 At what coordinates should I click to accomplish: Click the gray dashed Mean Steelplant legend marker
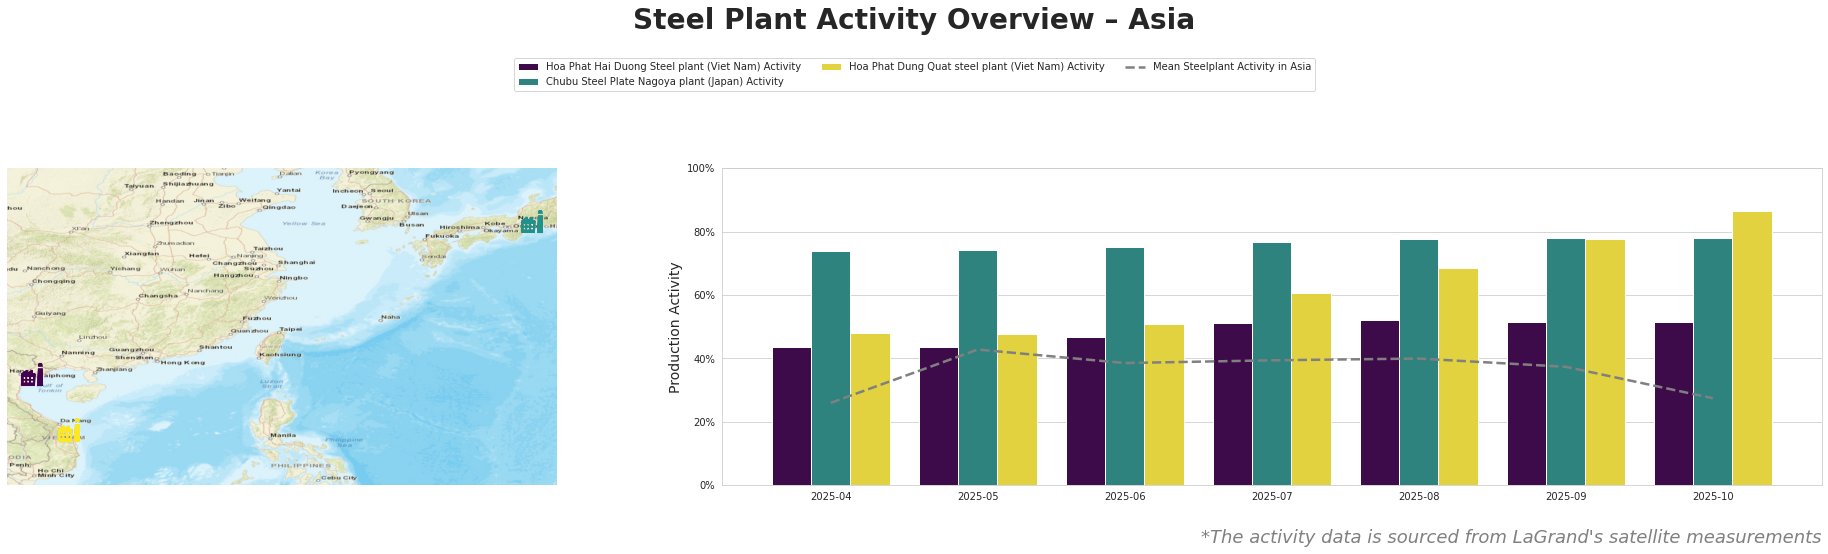1134,67
